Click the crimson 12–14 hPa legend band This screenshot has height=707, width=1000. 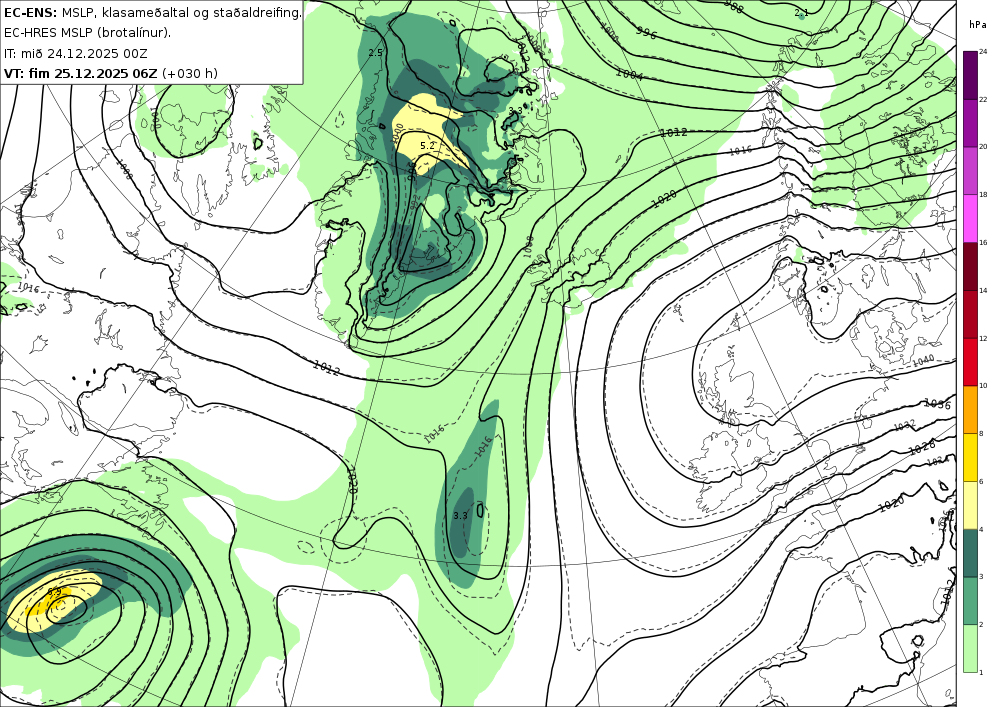click(970, 314)
